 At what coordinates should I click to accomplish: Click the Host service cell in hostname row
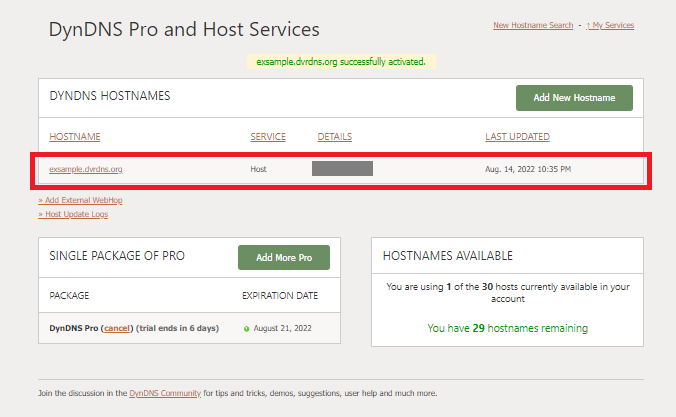click(258, 169)
